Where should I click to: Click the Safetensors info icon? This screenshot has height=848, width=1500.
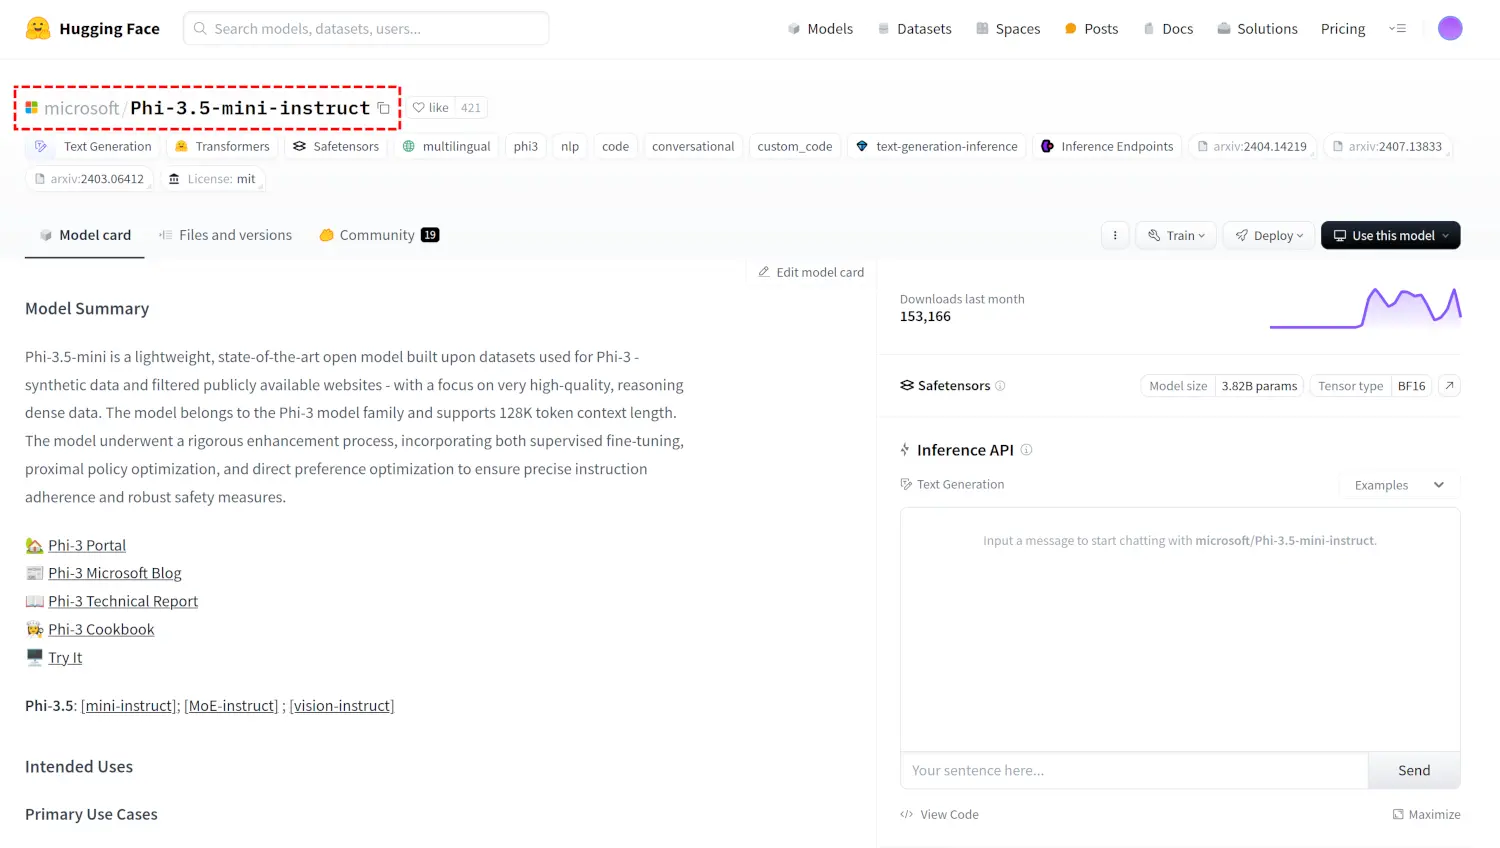1000,386
